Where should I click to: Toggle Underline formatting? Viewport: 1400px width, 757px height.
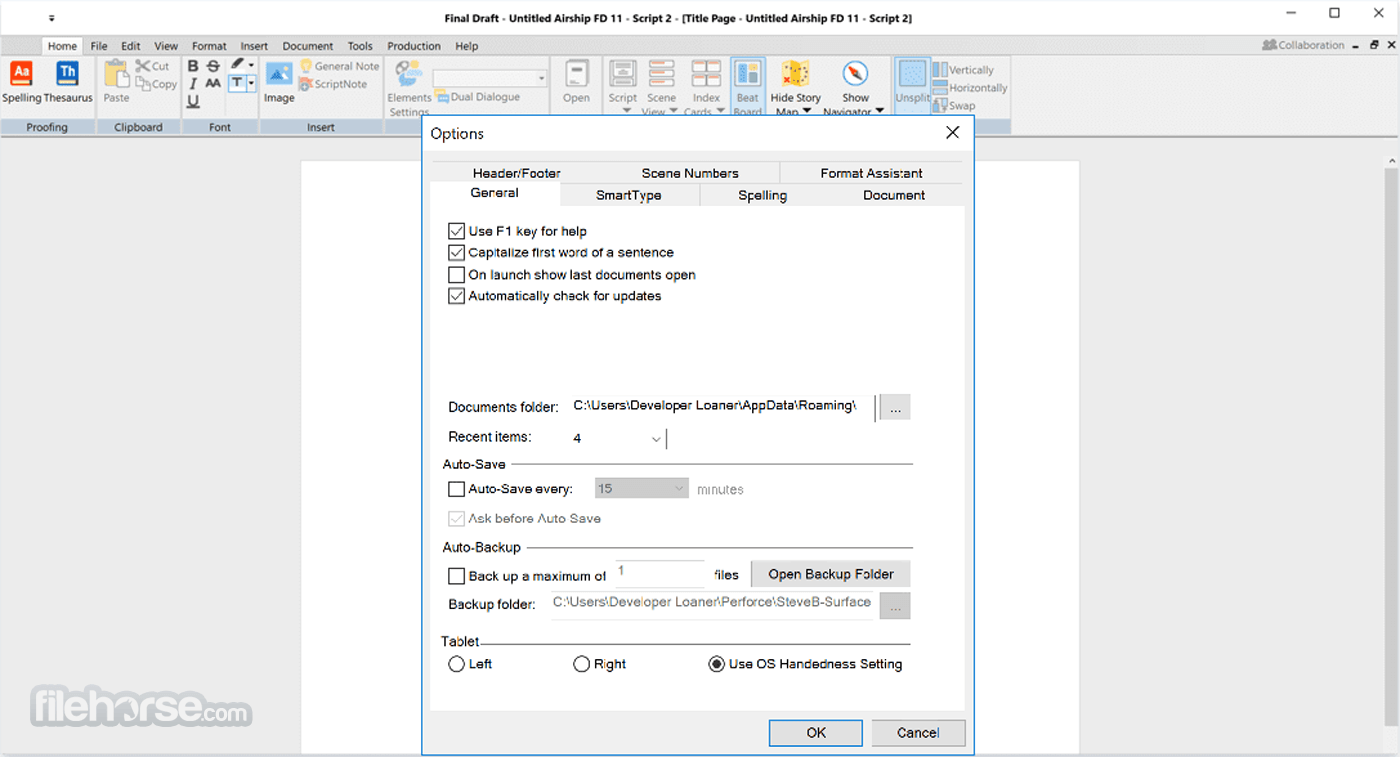(x=193, y=101)
